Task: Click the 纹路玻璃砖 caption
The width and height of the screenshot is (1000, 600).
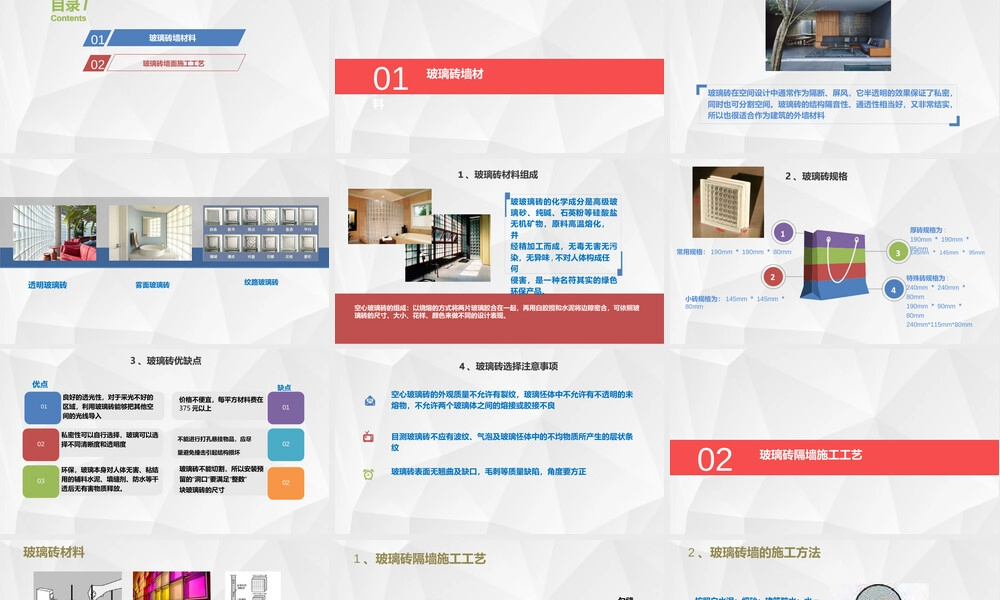Action: tap(261, 282)
